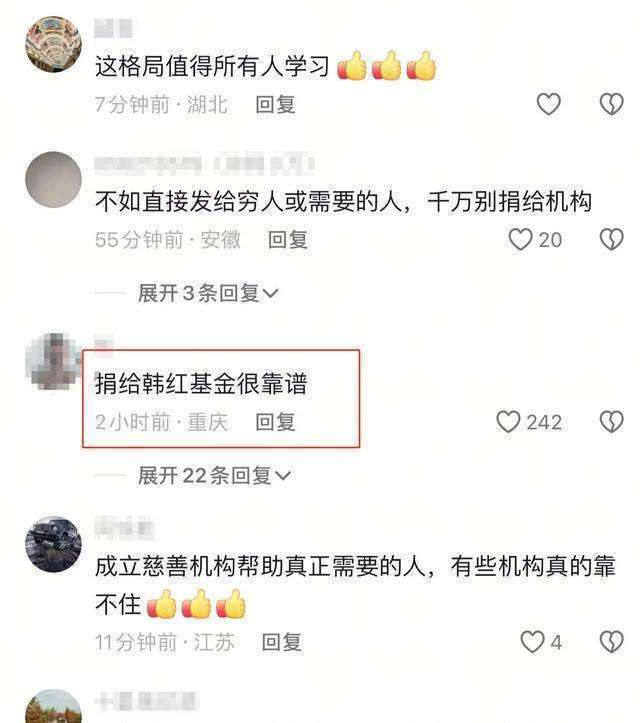Open the gray blurred avatar's profile

[53, 179]
